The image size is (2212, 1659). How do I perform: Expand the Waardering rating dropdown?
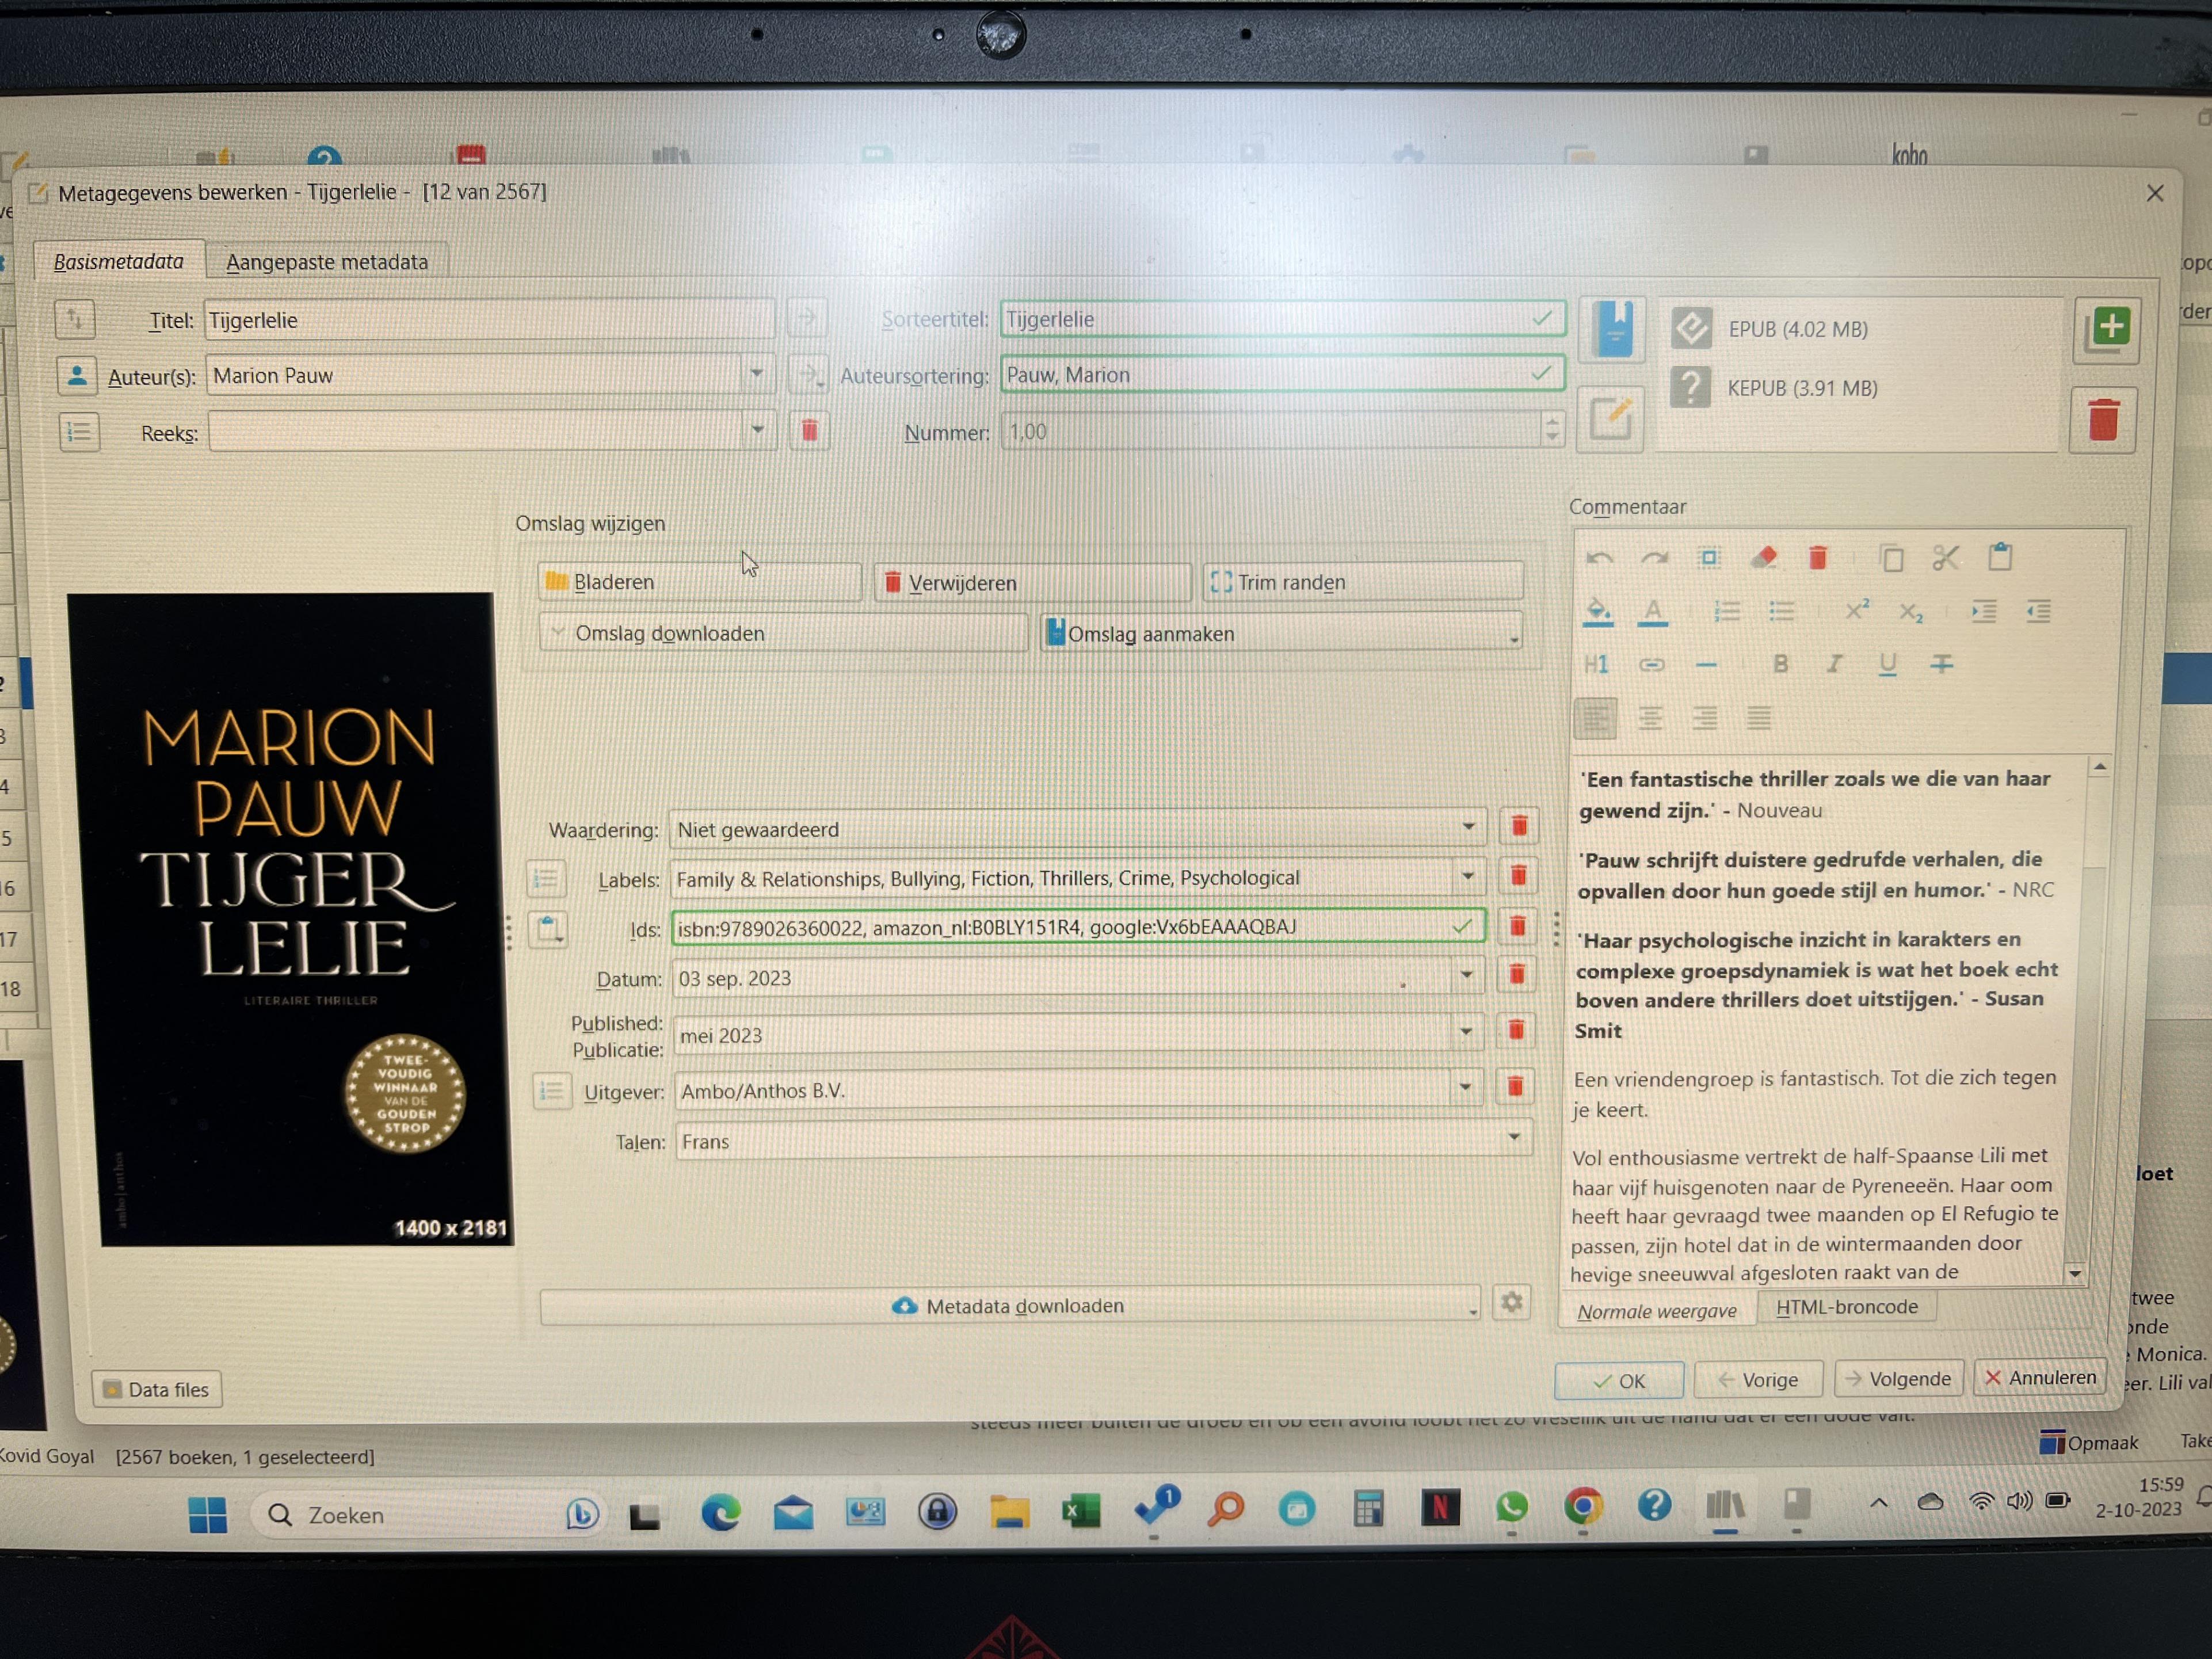coord(1468,827)
